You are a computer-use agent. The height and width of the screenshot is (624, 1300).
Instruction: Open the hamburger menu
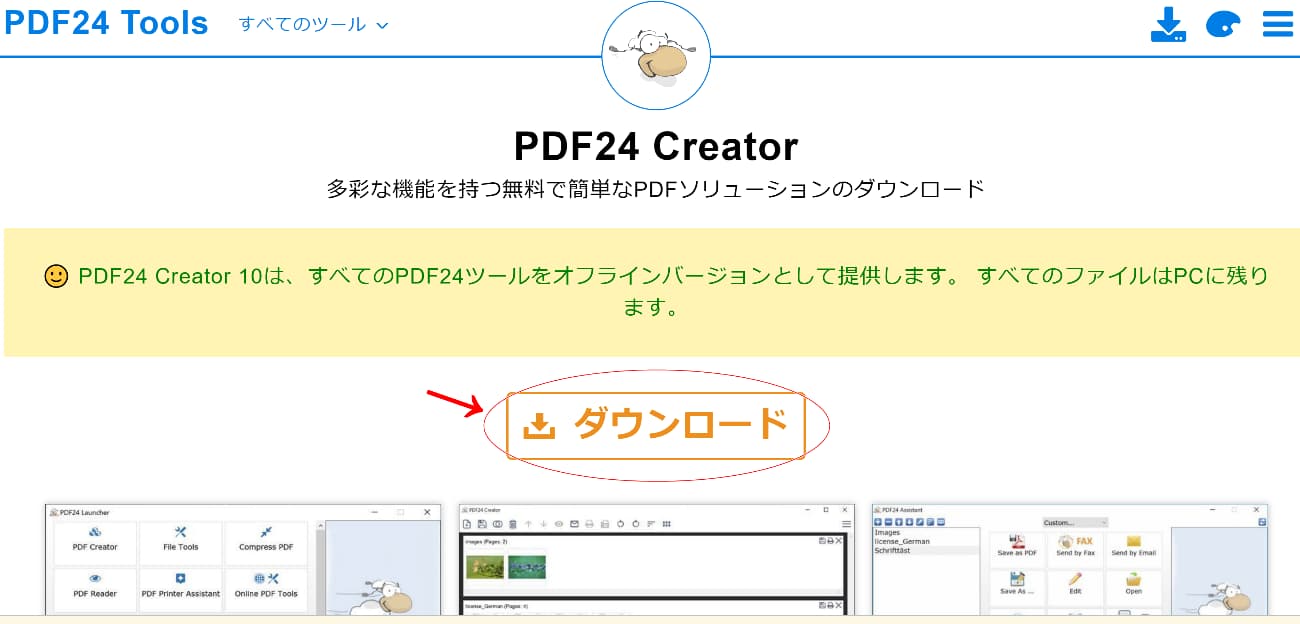click(1278, 24)
